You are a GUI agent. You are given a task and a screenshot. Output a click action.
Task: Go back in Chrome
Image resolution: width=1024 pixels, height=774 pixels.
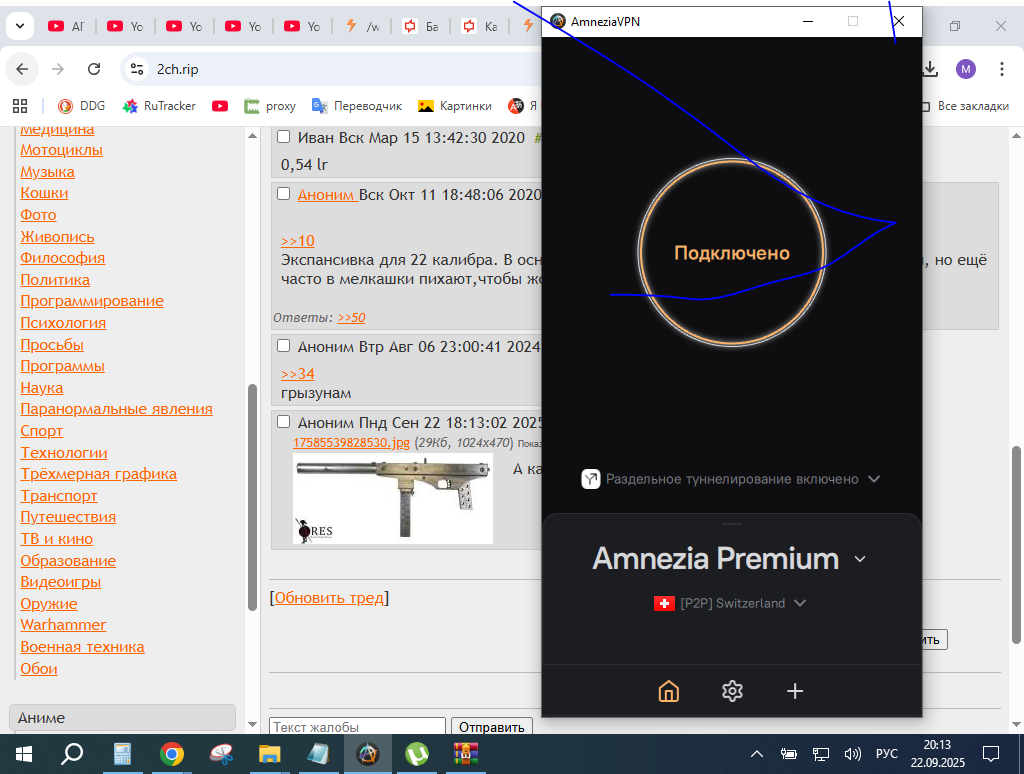click(x=22, y=69)
